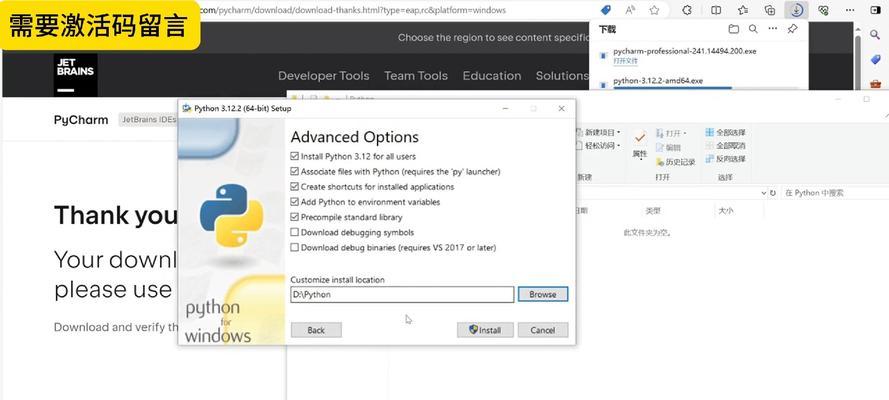Image resolution: width=889 pixels, height=400 pixels.
Task: Pin the downloads panel
Action: (793, 29)
